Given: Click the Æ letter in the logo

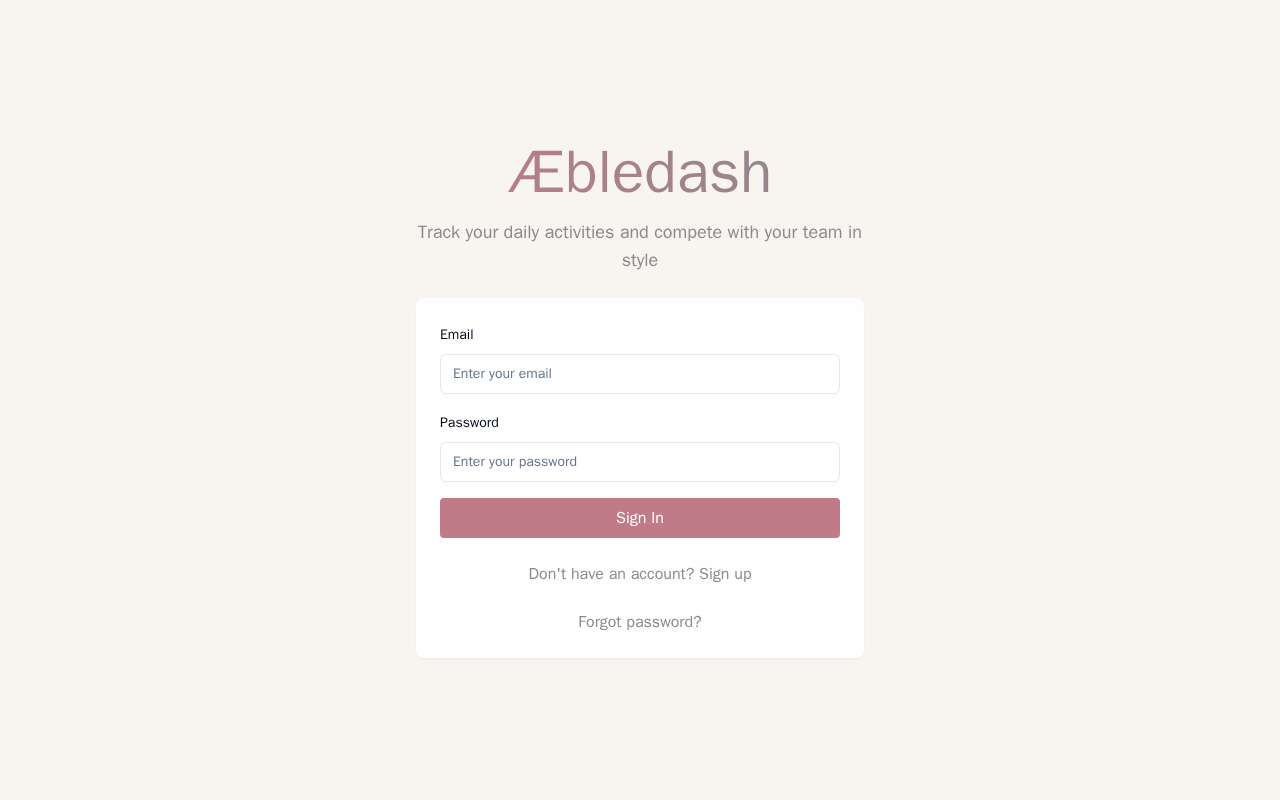Looking at the screenshot, I should pos(536,173).
